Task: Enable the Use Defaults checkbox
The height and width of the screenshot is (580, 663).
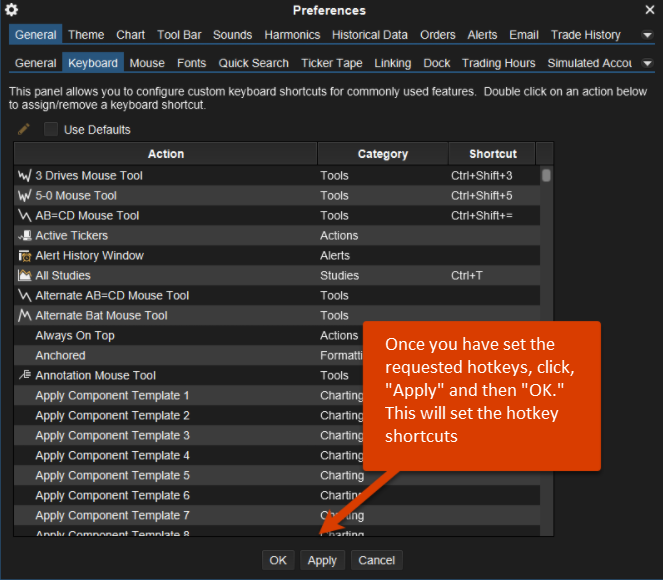Action: click(x=51, y=129)
